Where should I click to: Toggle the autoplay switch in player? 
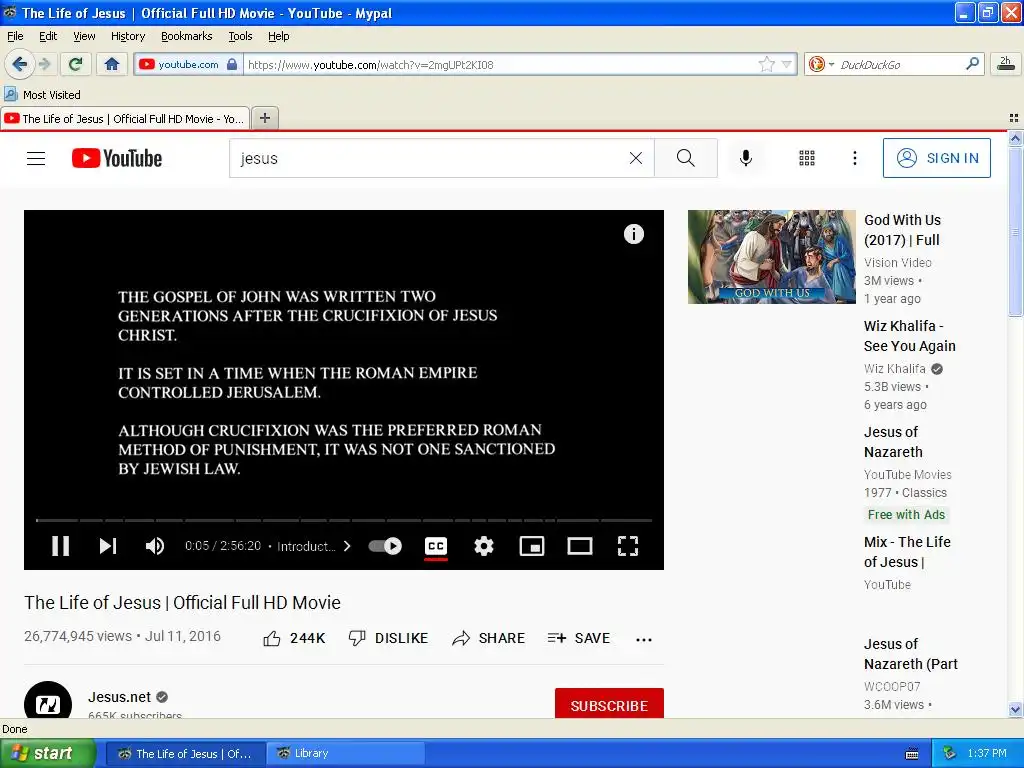pos(385,546)
